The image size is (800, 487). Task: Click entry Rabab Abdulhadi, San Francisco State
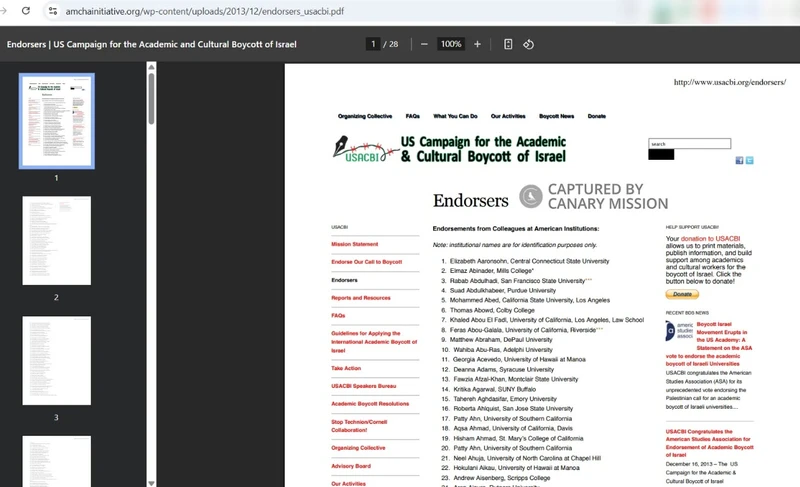[520, 281]
